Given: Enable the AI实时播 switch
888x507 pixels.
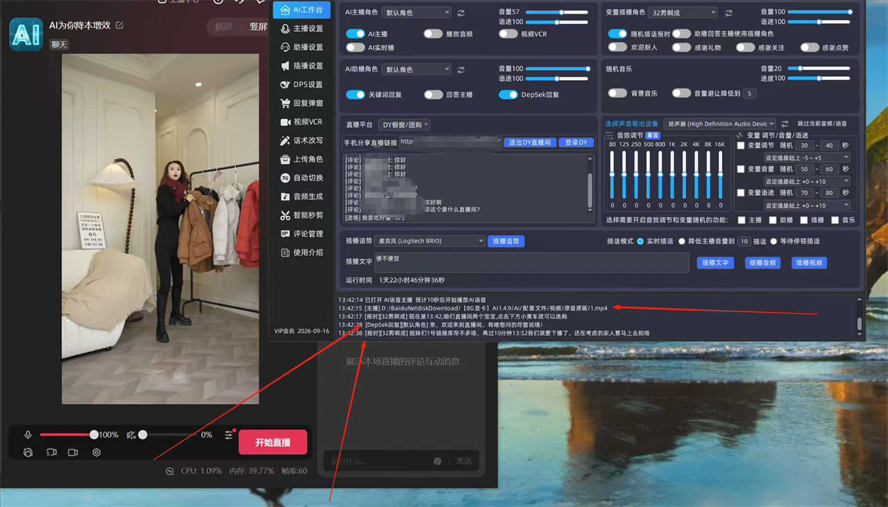Looking at the screenshot, I should coord(355,48).
